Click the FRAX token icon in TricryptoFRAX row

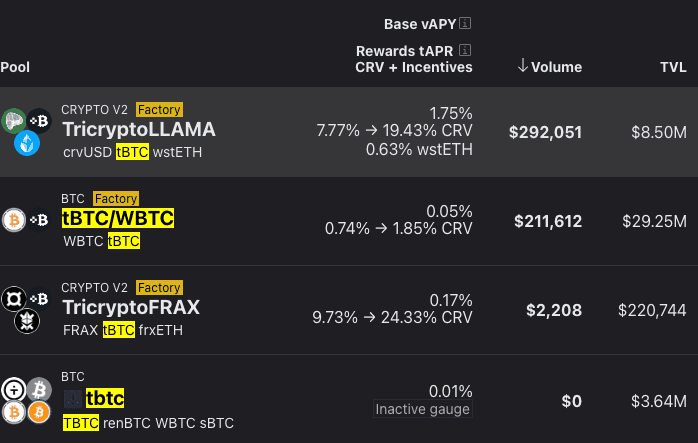coord(14,298)
